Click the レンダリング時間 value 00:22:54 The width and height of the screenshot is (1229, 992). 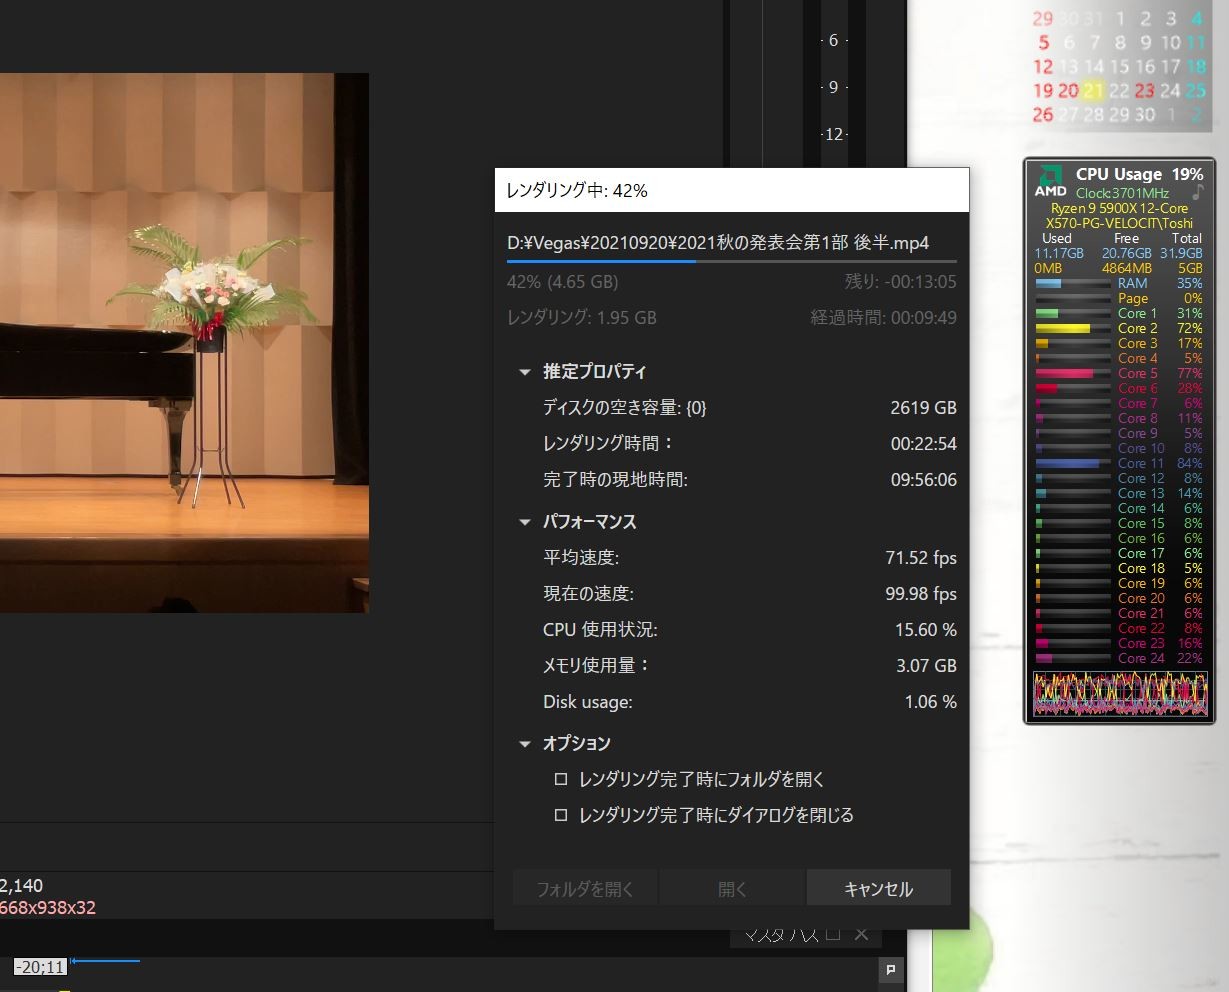[x=924, y=444]
